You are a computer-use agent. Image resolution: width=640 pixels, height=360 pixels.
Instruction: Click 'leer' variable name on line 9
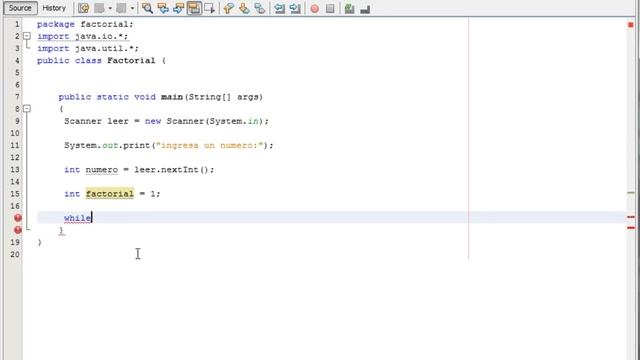(x=118, y=121)
